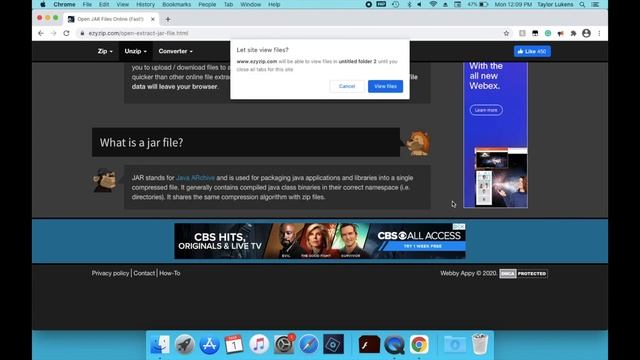Click the Facebook Like button

pyautogui.click(x=532, y=51)
